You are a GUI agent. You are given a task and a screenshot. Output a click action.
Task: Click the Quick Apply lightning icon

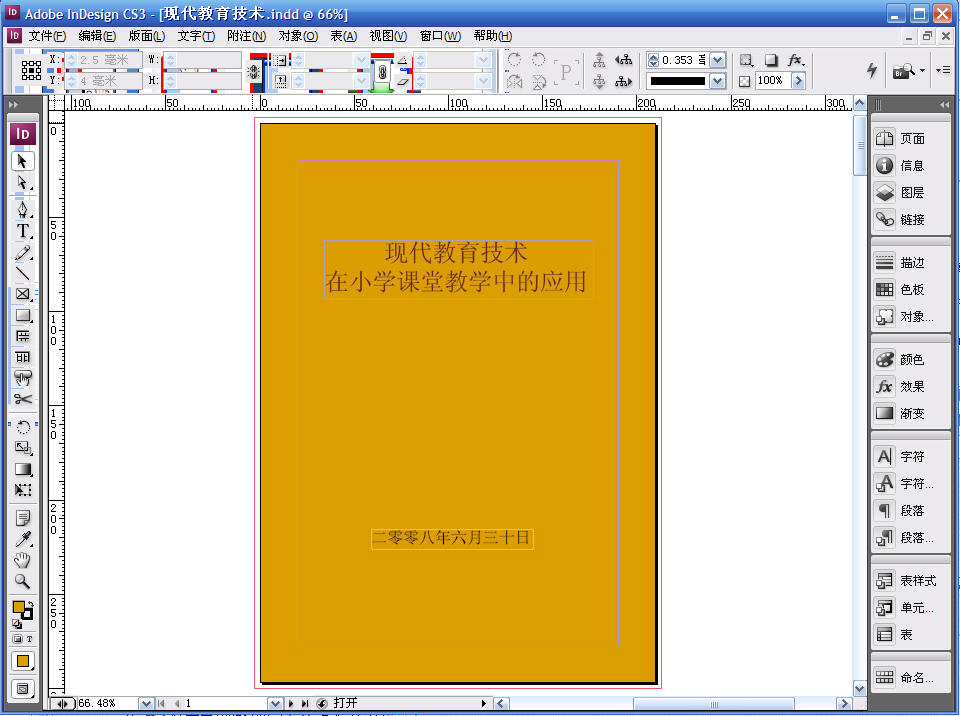[x=872, y=70]
